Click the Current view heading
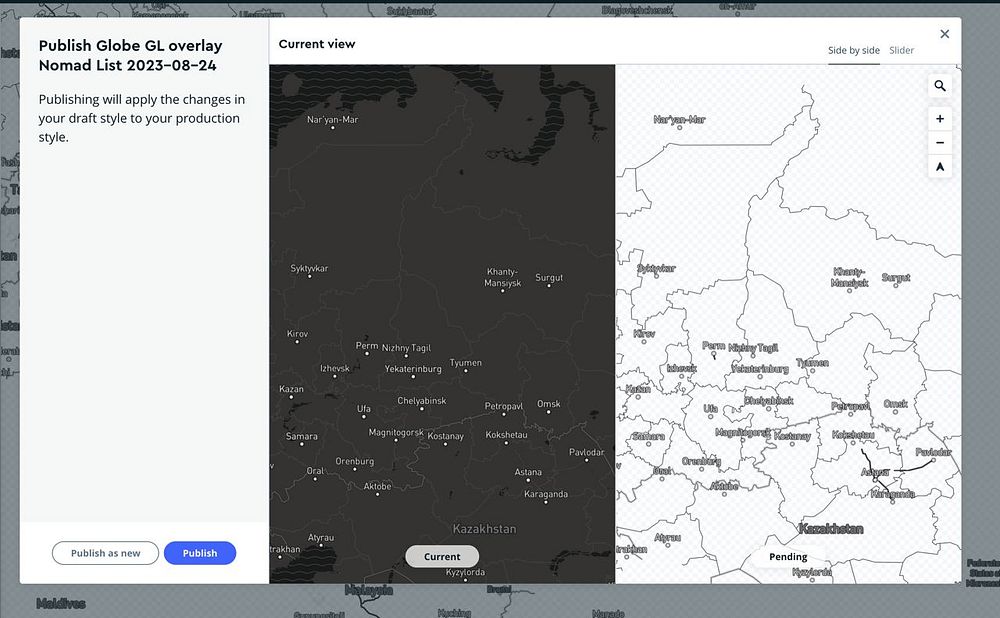The width and height of the screenshot is (1000, 618). (x=317, y=44)
